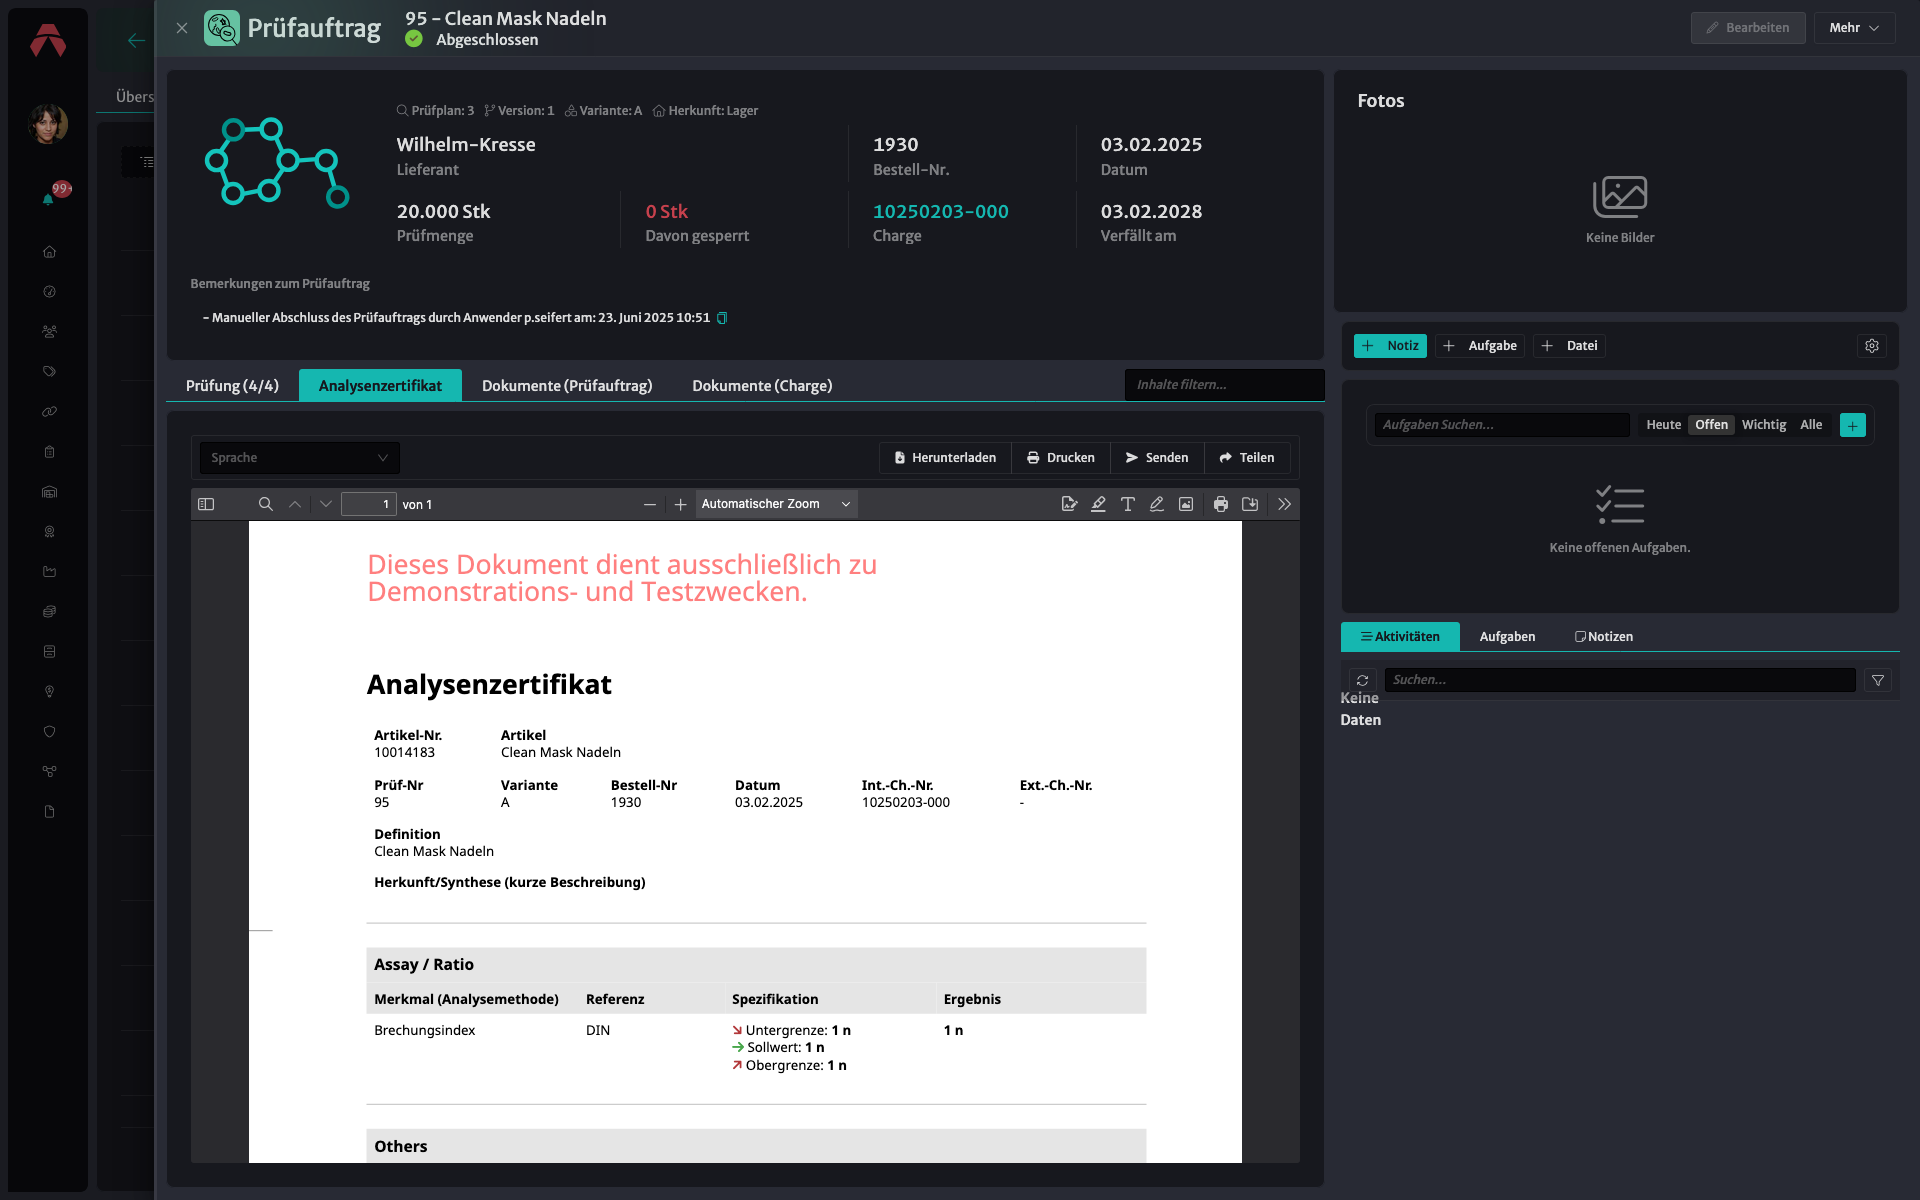Focus the Aufgaben Suchen field
The image size is (1920, 1200).
pos(1501,425)
